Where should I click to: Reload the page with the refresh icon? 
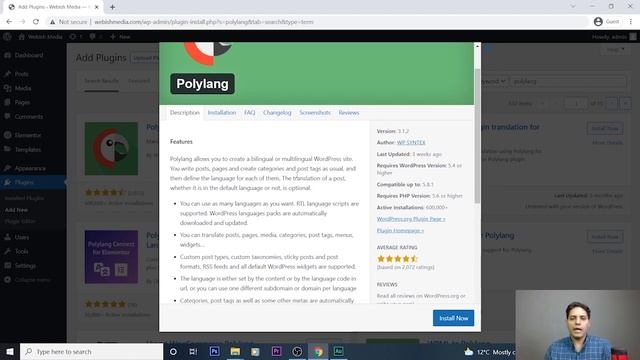point(36,22)
